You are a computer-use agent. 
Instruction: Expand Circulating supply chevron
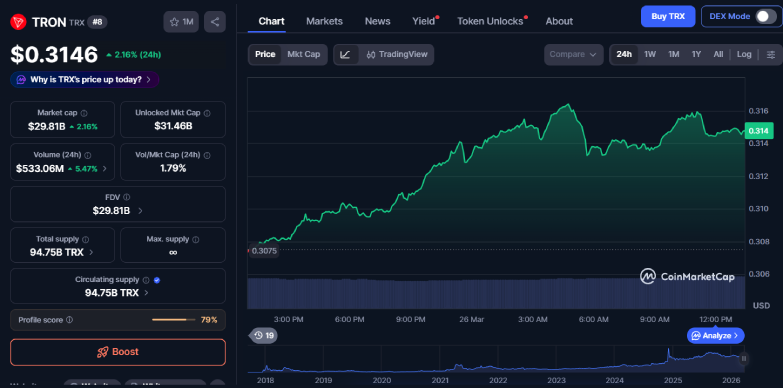(x=146, y=293)
